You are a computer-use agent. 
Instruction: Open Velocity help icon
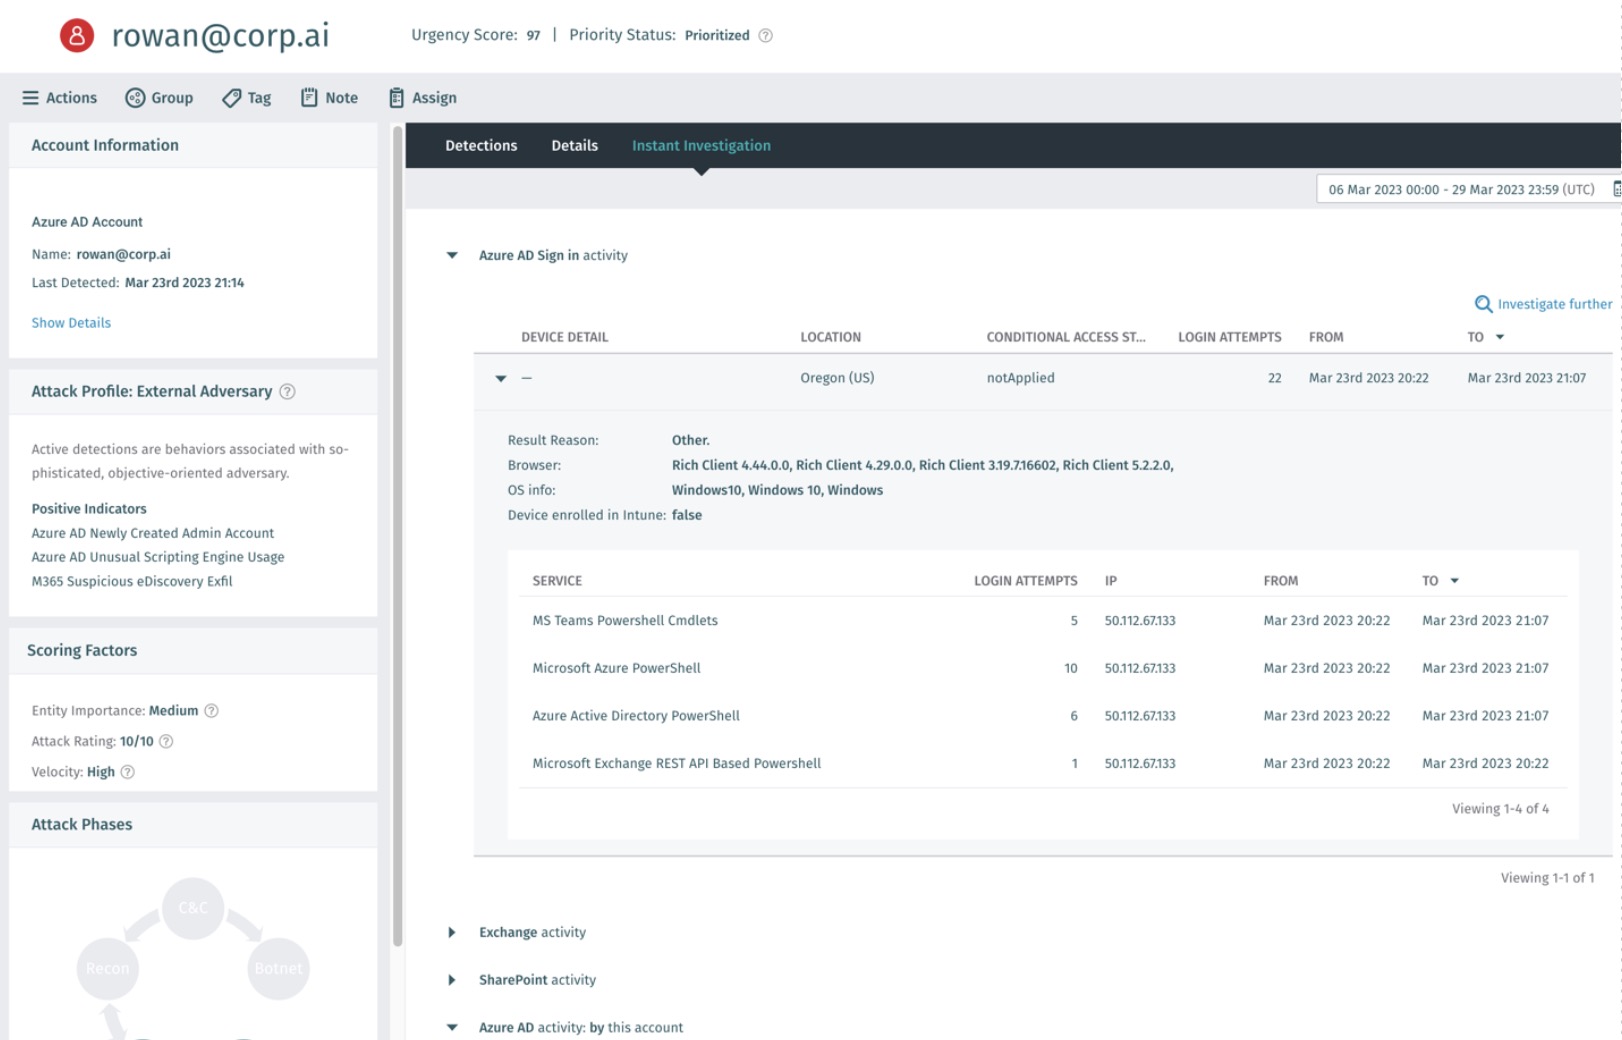click(127, 772)
